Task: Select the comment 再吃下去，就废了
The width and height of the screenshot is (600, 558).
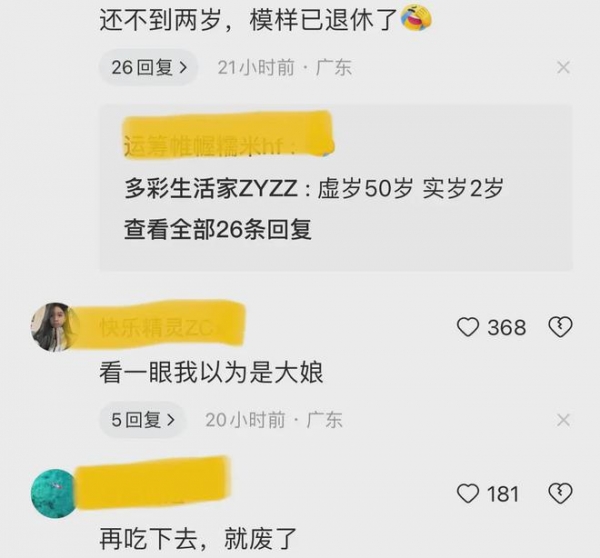Action: [198, 538]
